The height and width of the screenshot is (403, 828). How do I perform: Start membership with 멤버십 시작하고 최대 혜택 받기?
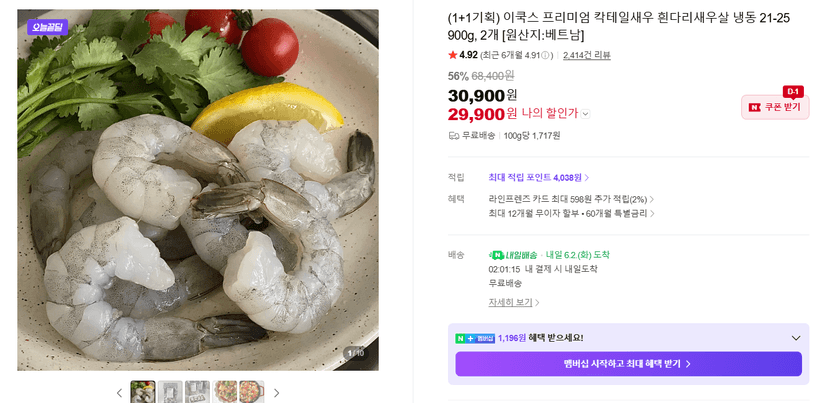tap(628, 364)
